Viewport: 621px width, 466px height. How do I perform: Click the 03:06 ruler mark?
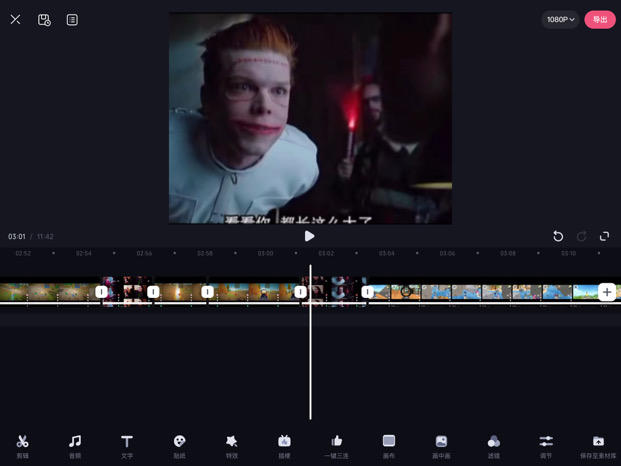tap(447, 253)
